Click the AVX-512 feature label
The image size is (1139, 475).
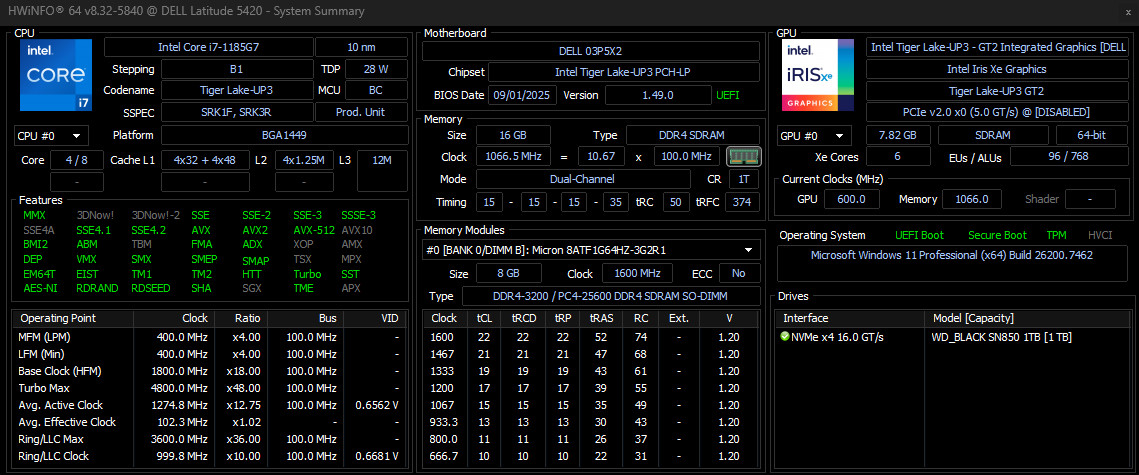point(313,230)
